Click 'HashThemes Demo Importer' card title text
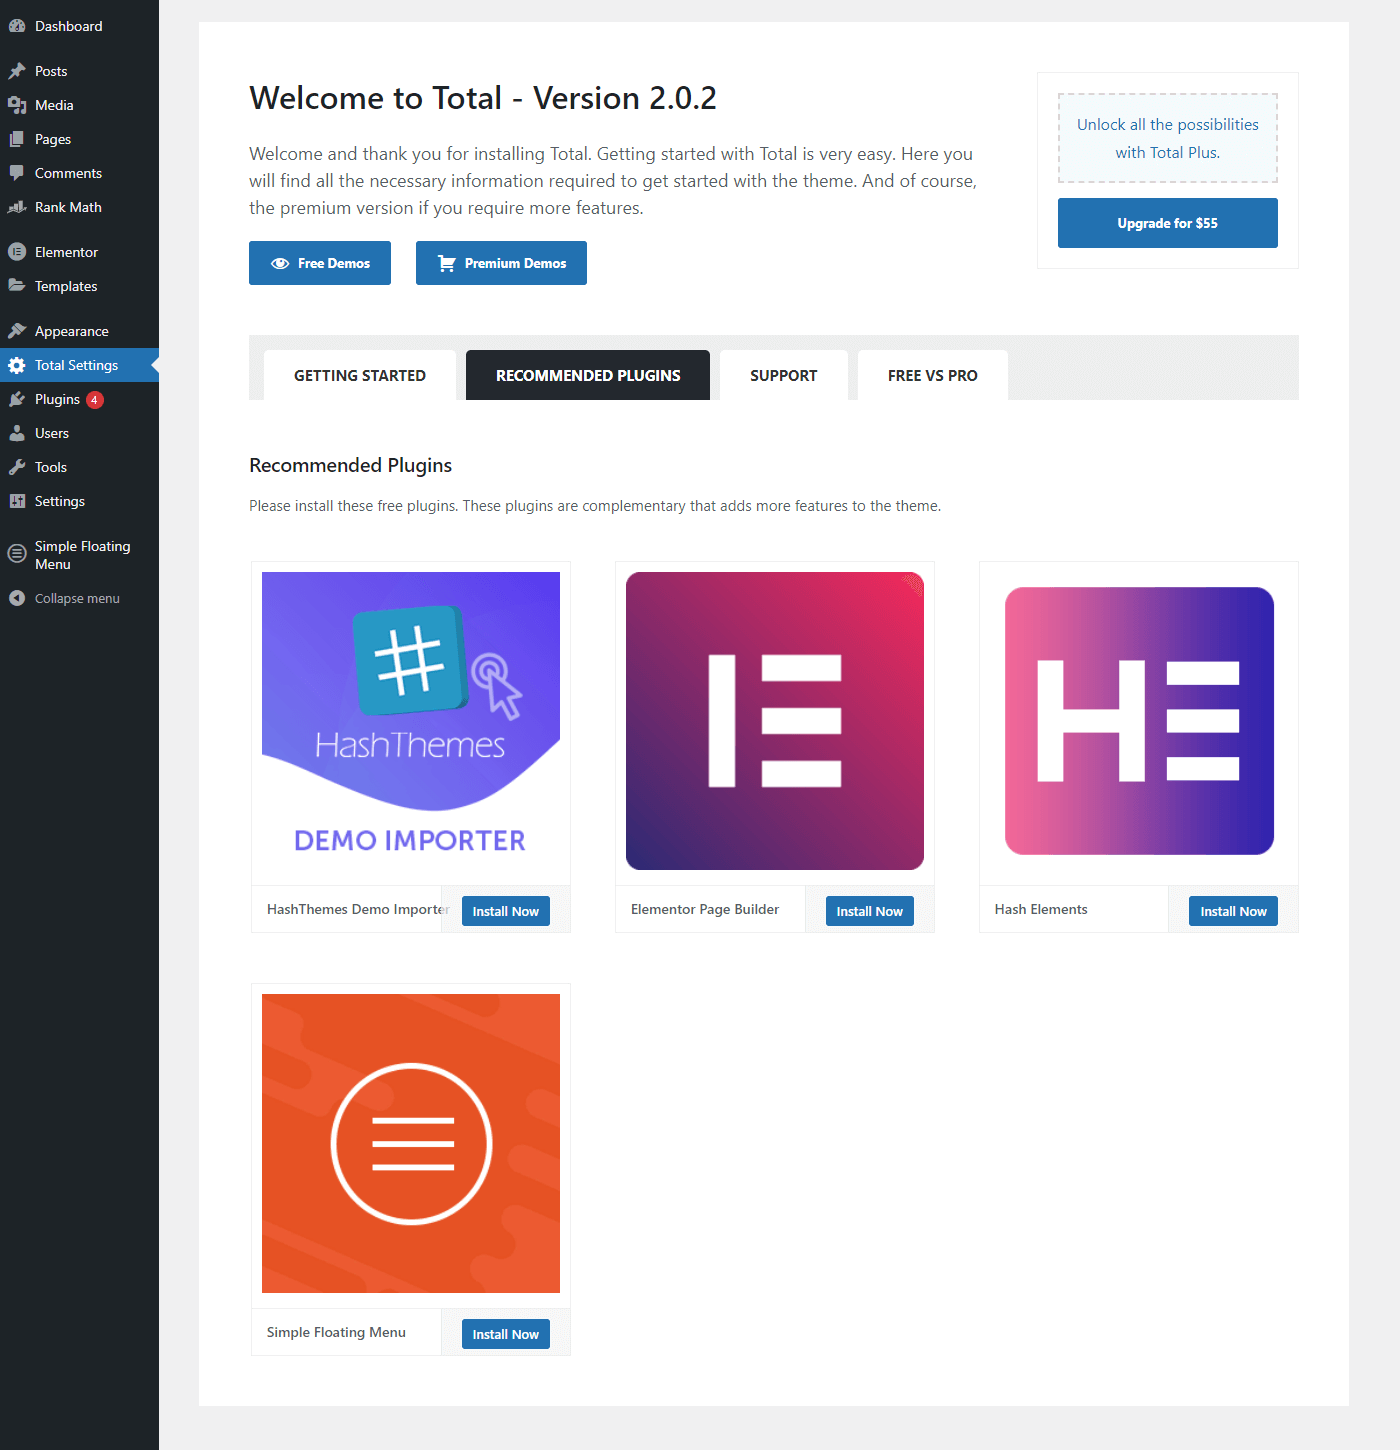Viewport: 1400px width, 1450px height. click(358, 909)
